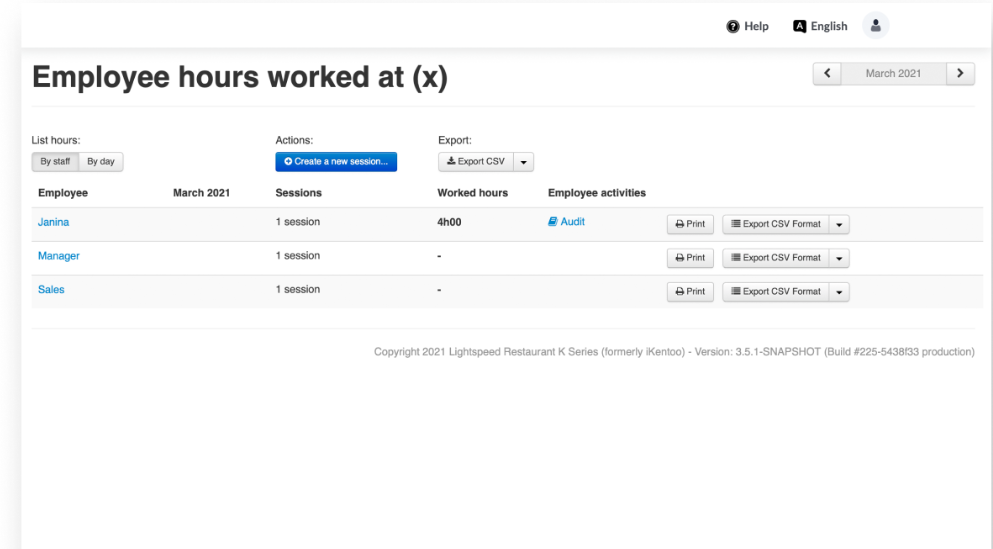Open Janina's Audit activity link

click(x=567, y=222)
